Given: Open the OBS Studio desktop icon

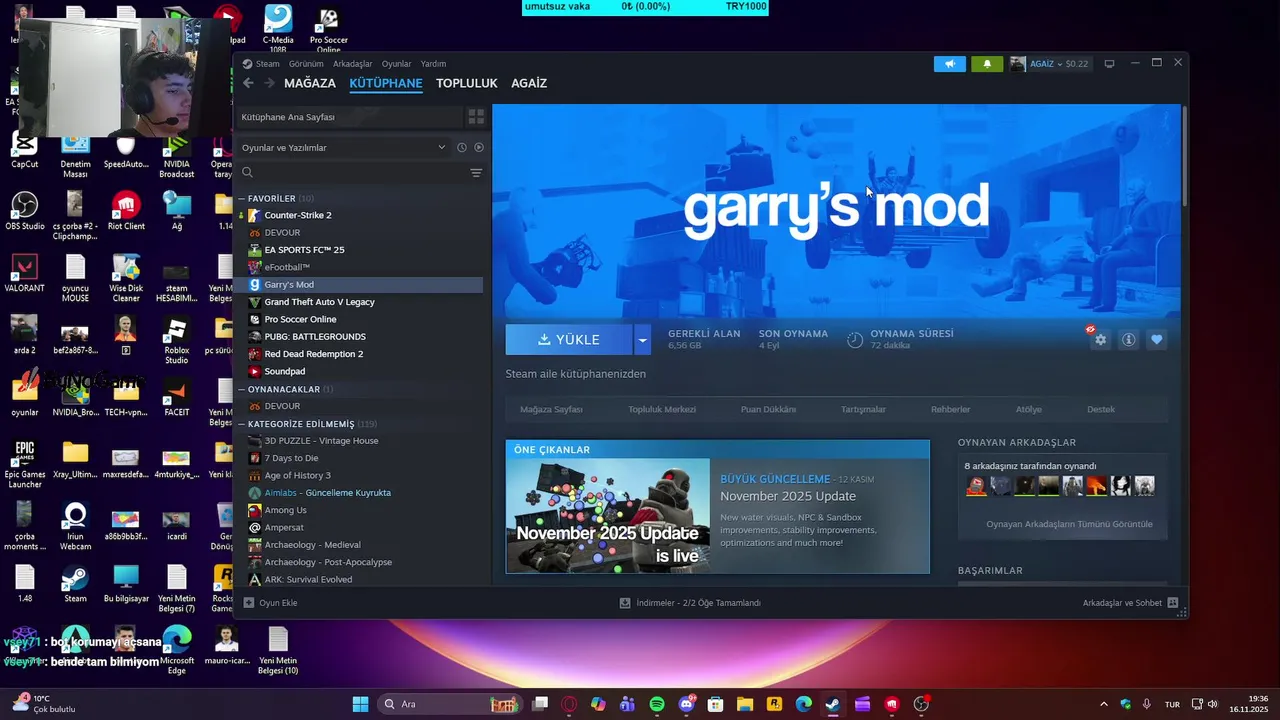Looking at the screenshot, I should coord(25,211).
